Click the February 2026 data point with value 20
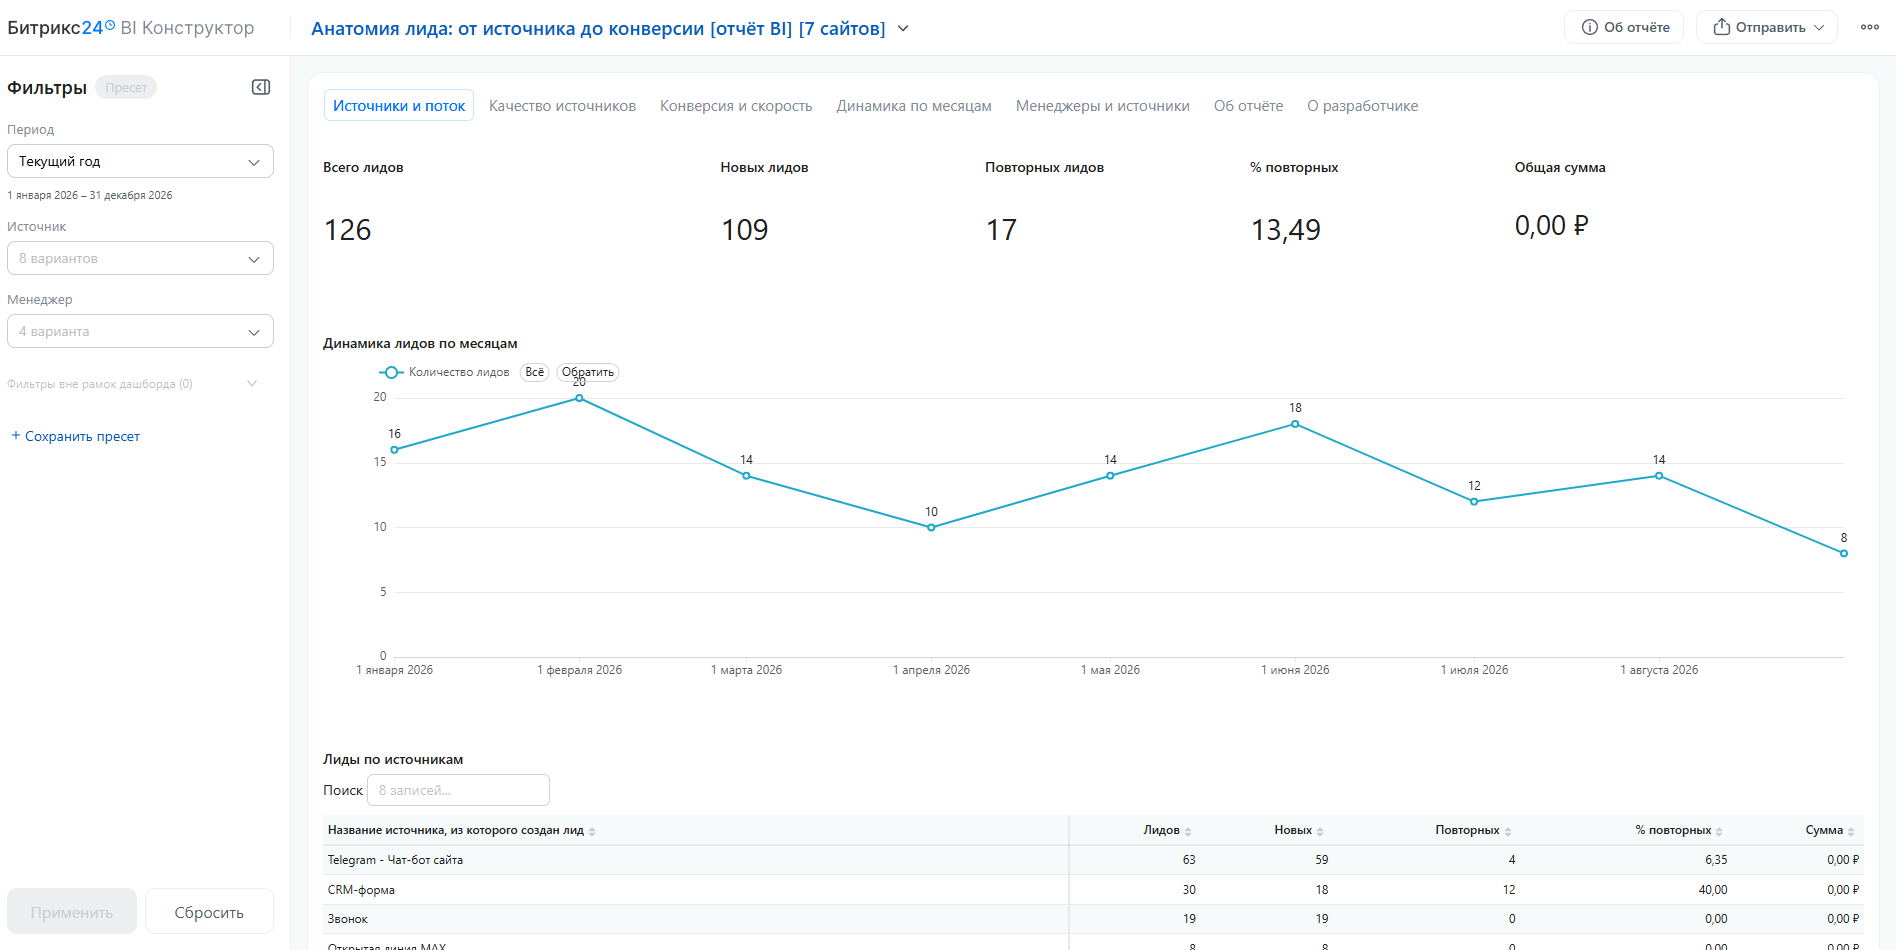 [x=579, y=398]
